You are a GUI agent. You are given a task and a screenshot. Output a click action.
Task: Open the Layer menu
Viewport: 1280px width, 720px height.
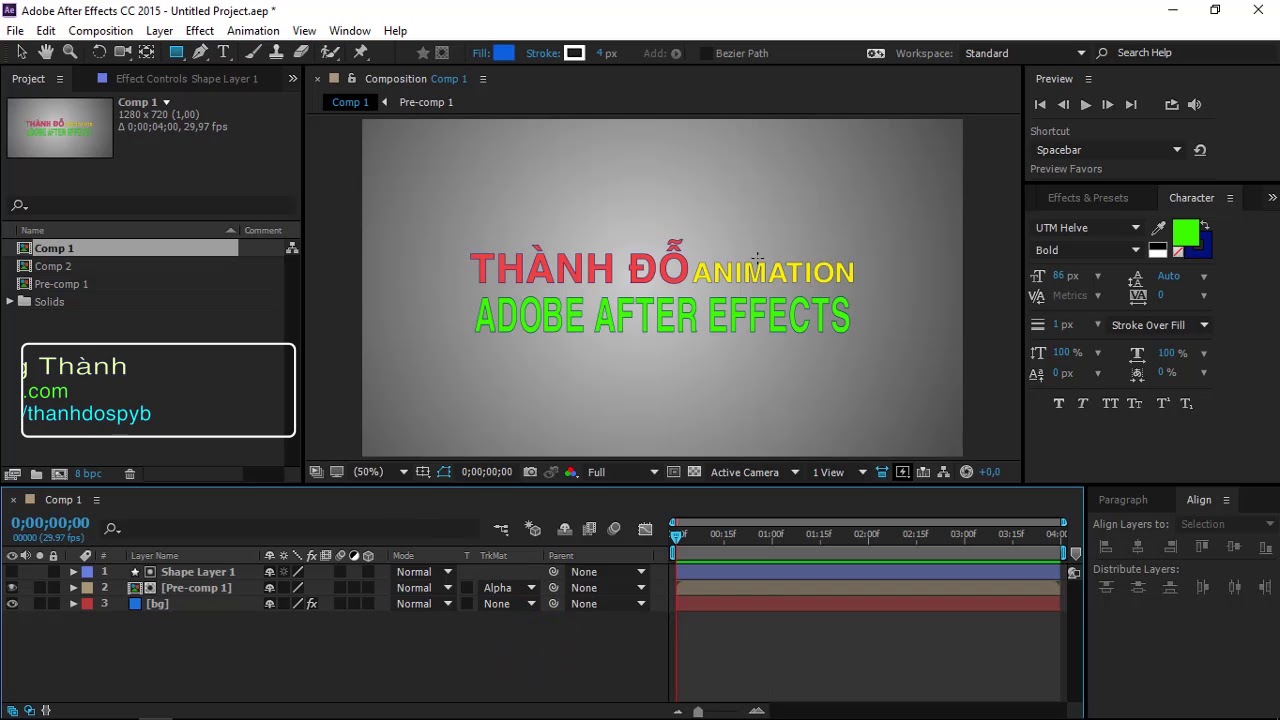[159, 31]
